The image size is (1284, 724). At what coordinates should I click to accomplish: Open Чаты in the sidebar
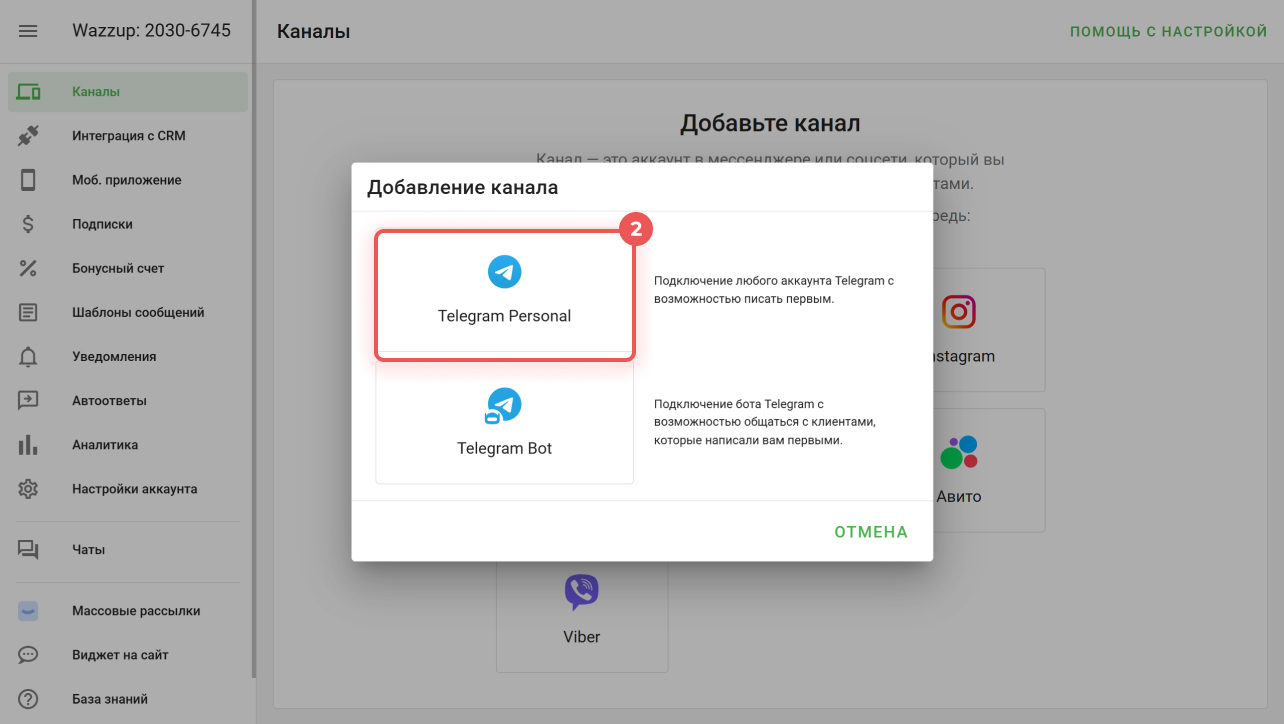point(88,550)
